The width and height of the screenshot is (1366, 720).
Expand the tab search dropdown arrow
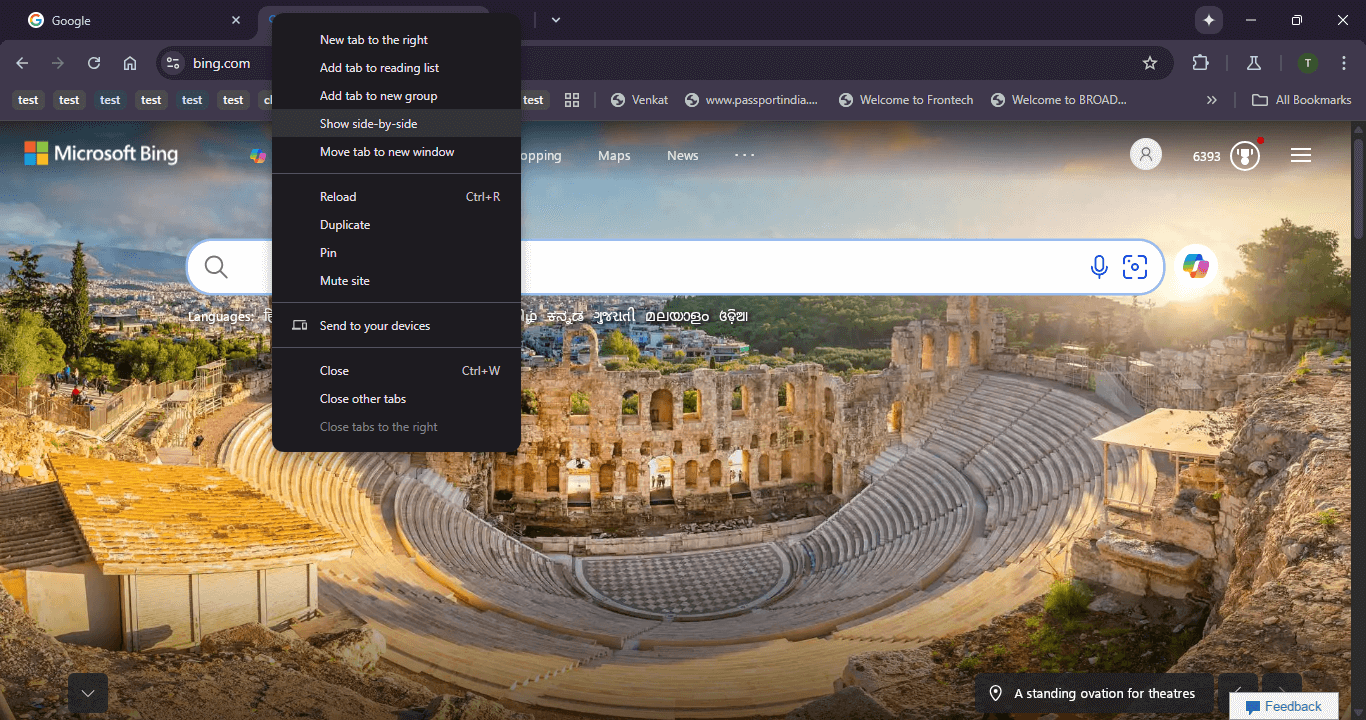556,20
